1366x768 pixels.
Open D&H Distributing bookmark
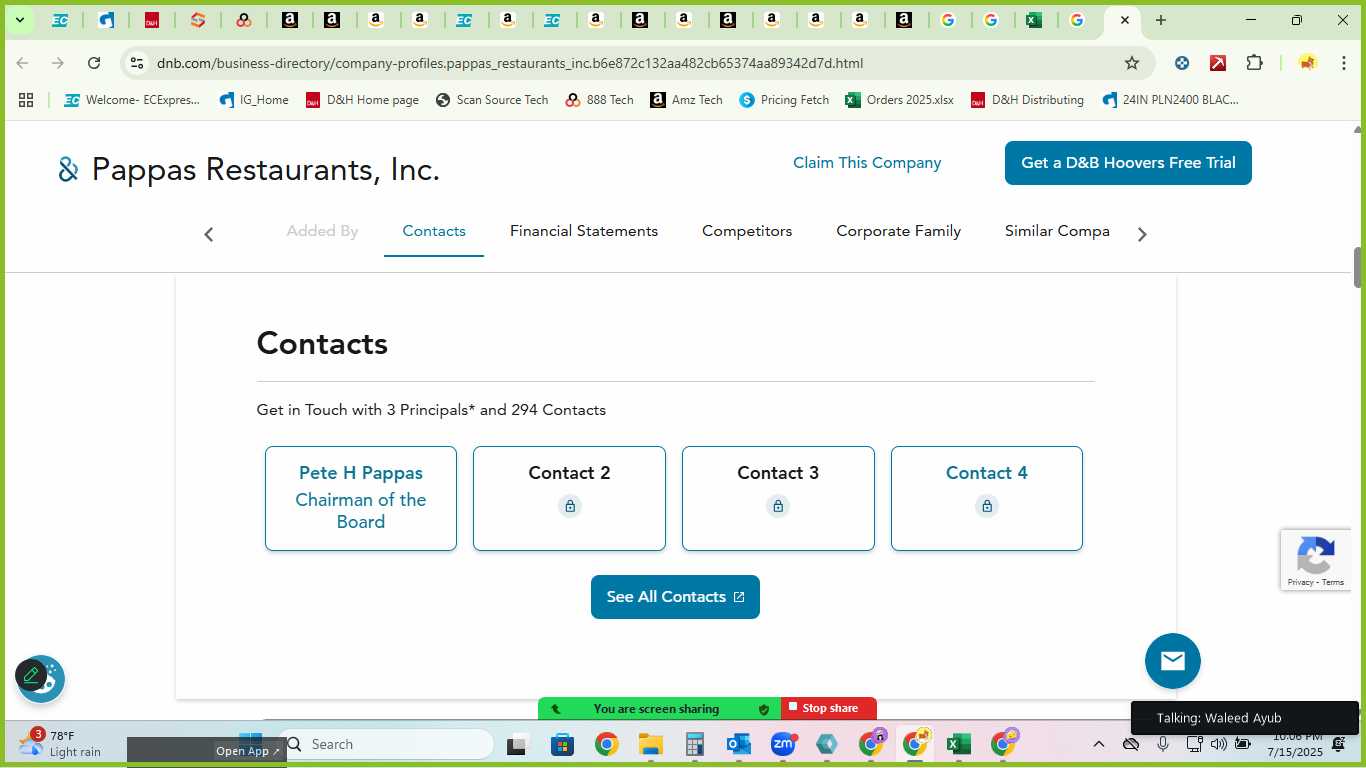tap(1027, 100)
